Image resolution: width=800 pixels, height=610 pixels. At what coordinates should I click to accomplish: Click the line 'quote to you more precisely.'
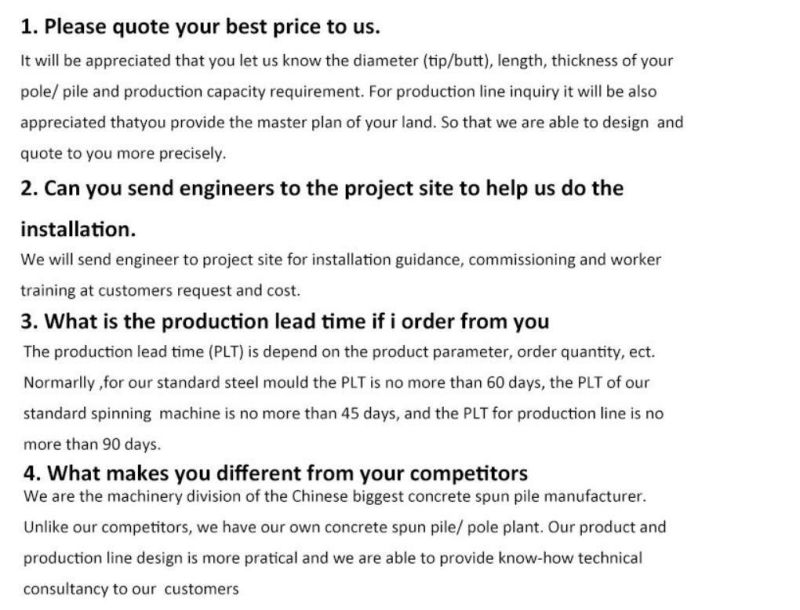pyautogui.click(x=123, y=154)
